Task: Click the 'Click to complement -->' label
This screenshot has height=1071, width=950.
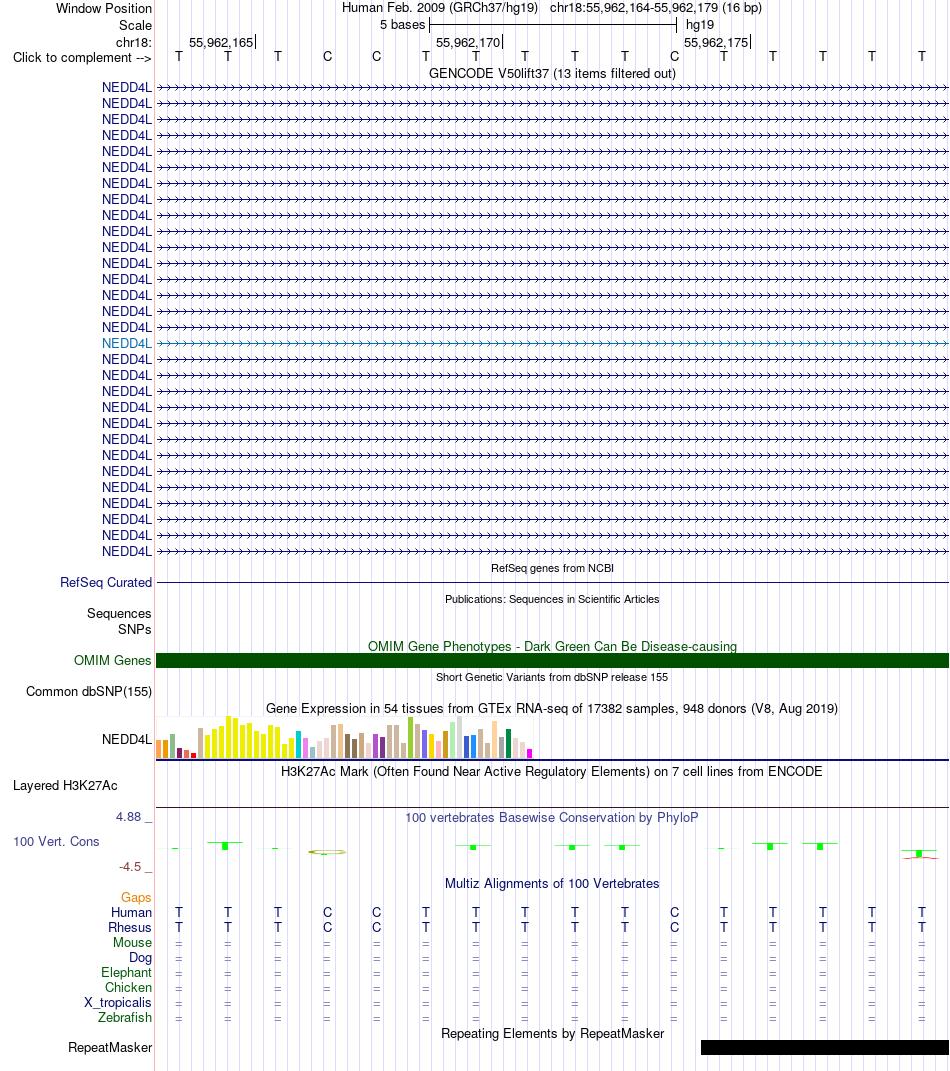Action: (x=82, y=57)
